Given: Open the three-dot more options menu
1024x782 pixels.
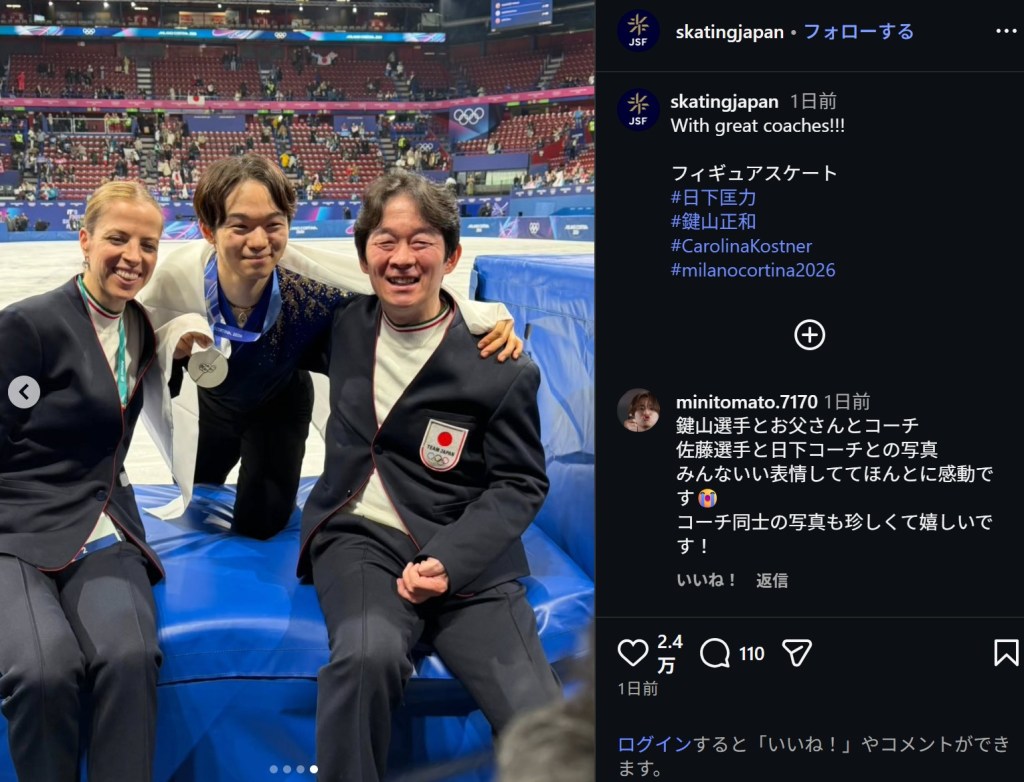Looking at the screenshot, I should (1006, 31).
